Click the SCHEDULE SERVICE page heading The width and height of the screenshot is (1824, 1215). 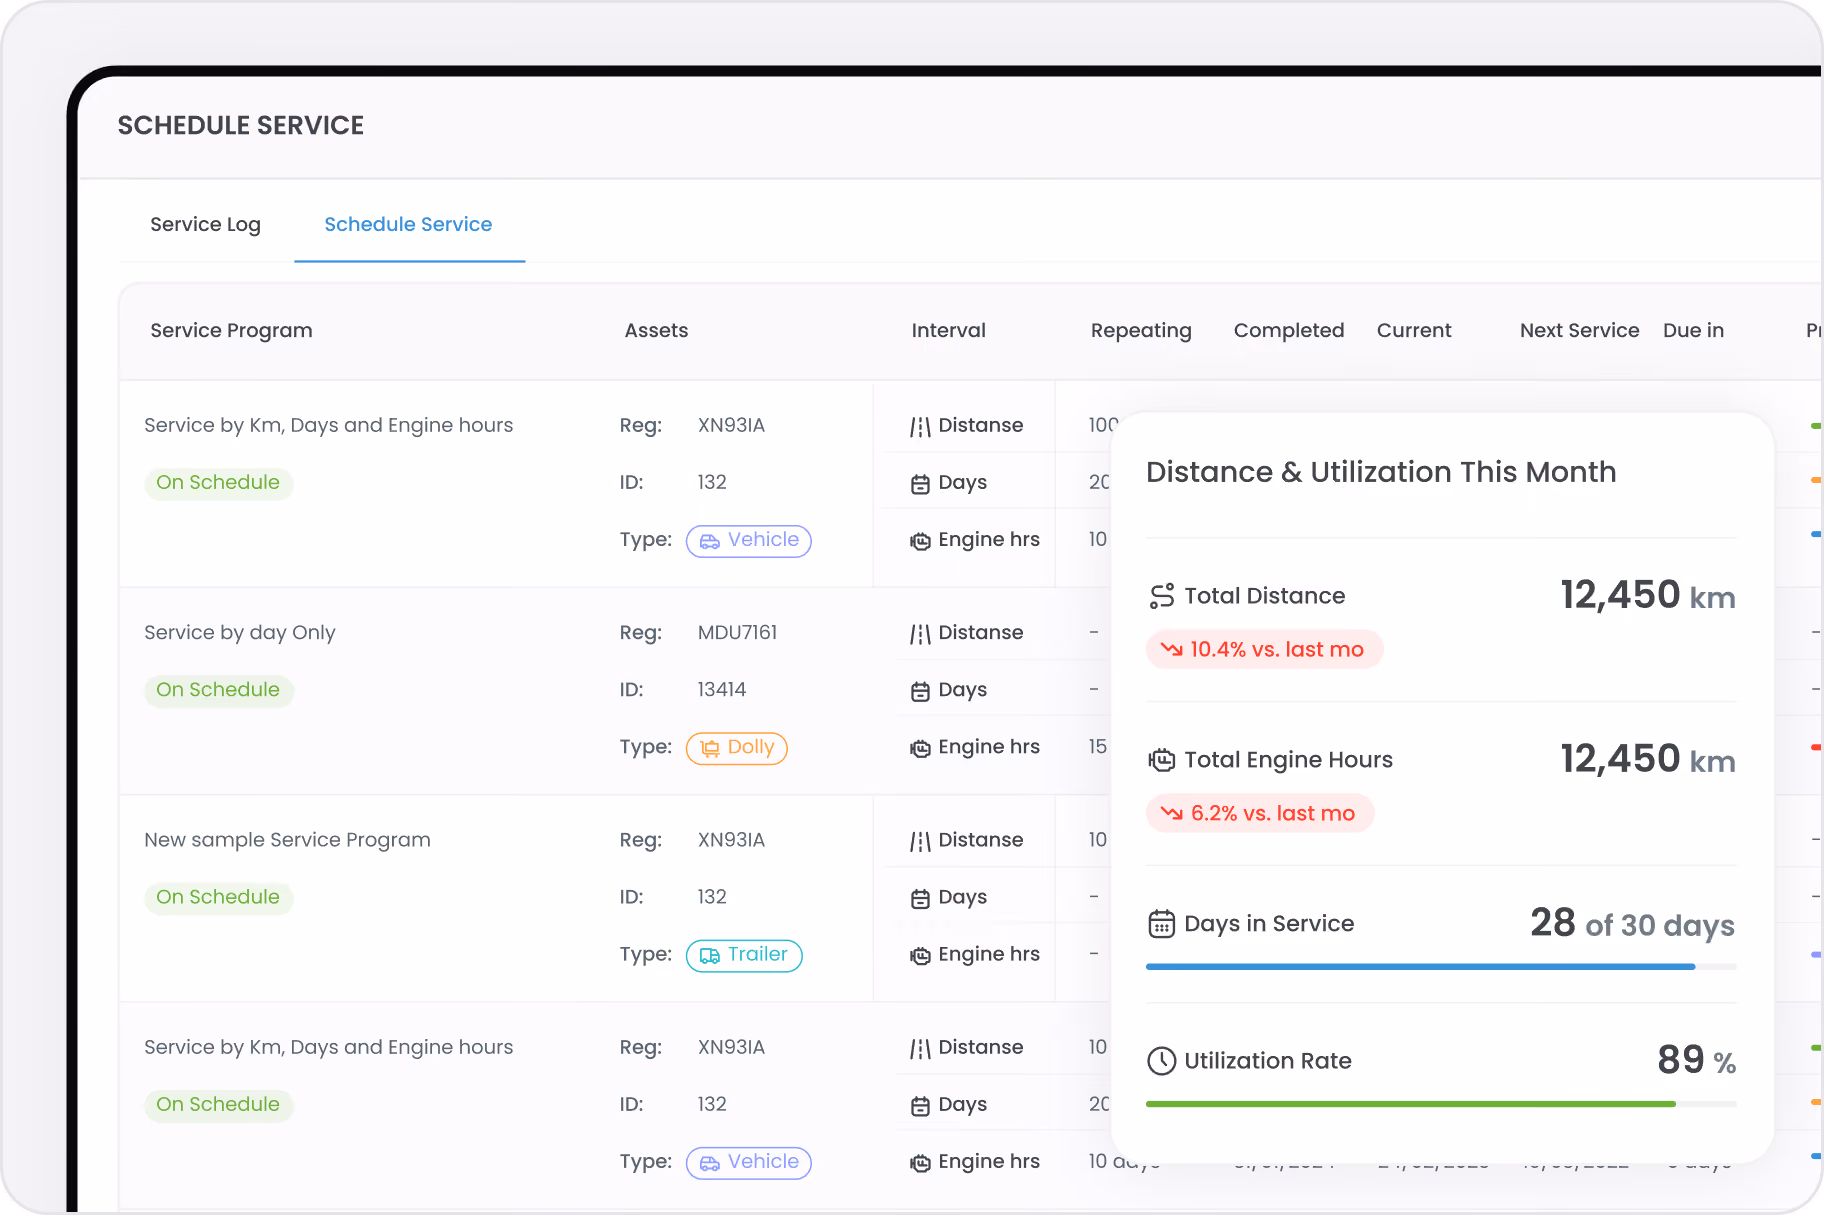click(x=241, y=126)
